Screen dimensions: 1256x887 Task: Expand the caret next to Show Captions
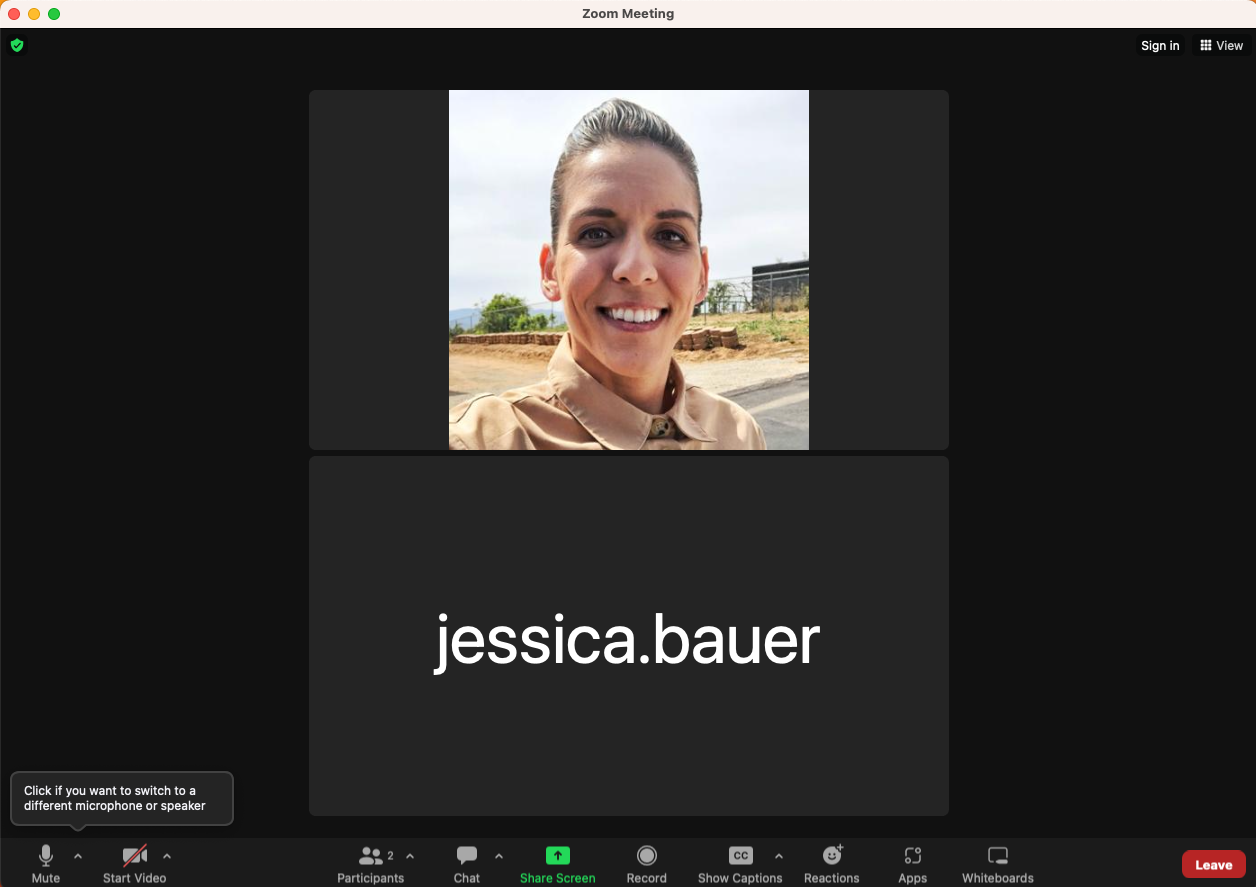(x=779, y=856)
